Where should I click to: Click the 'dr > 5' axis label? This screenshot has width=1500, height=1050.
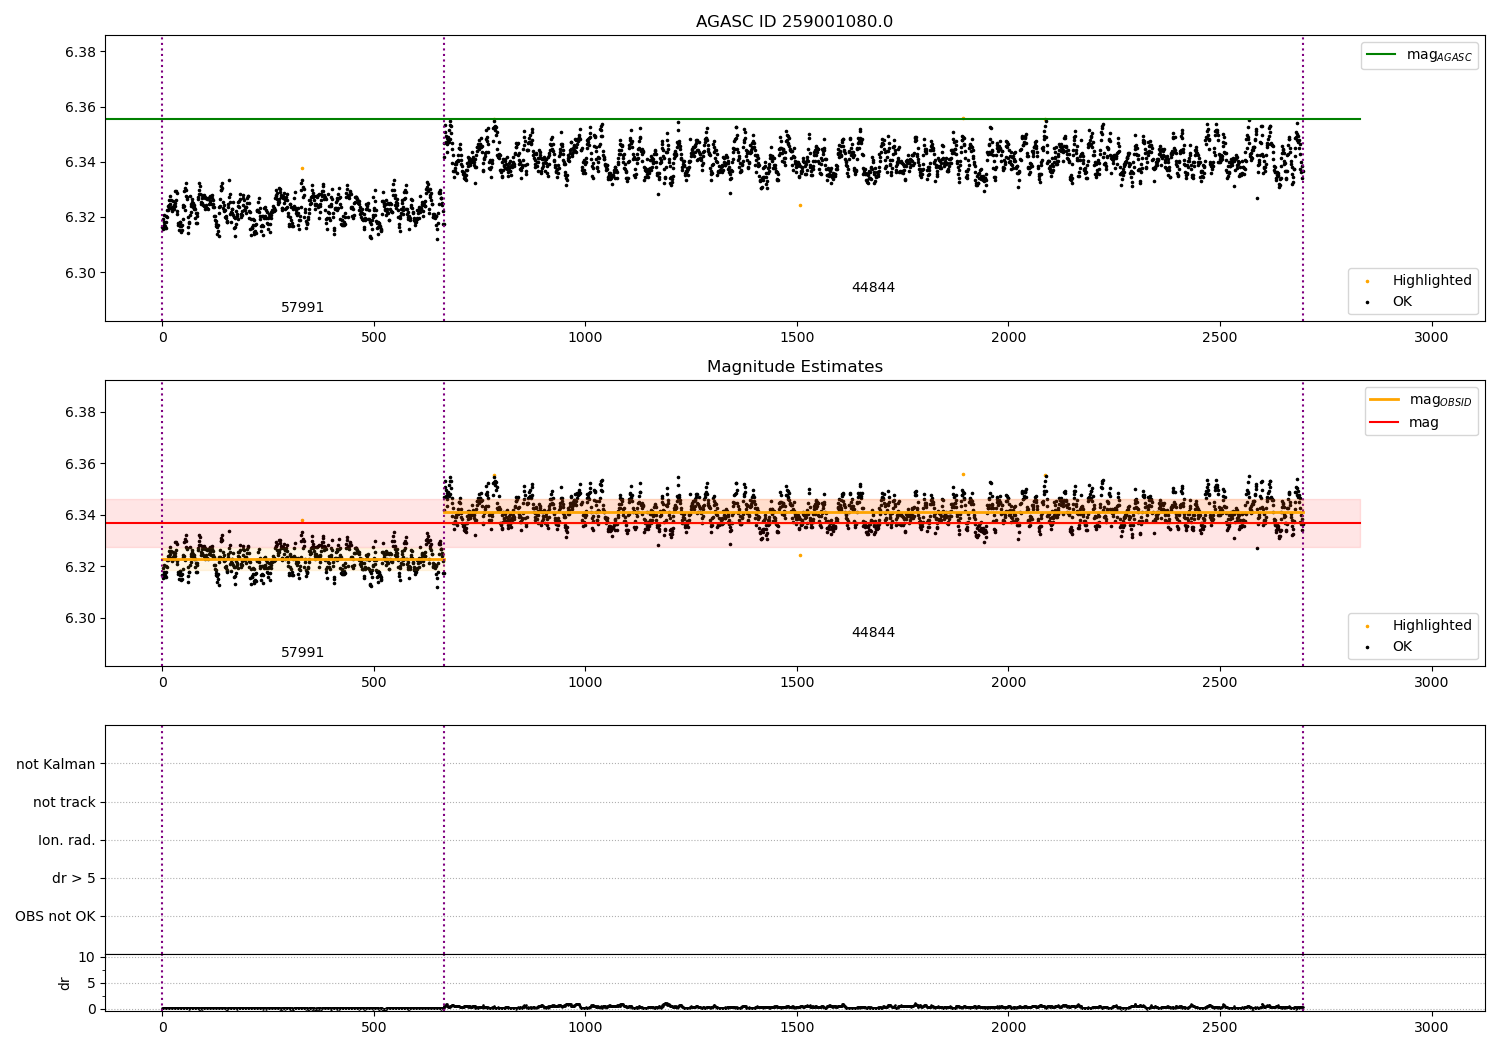[74, 878]
